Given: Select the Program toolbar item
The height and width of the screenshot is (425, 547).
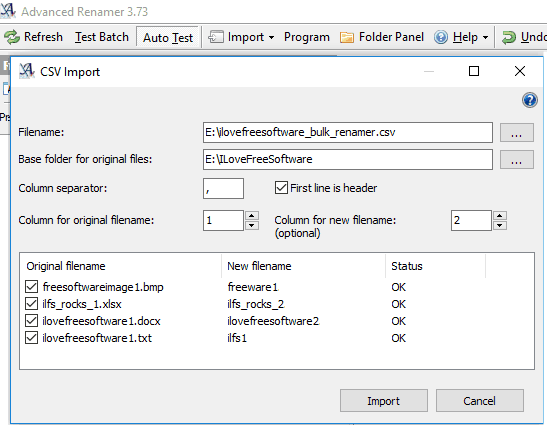Looking at the screenshot, I should point(307,37).
